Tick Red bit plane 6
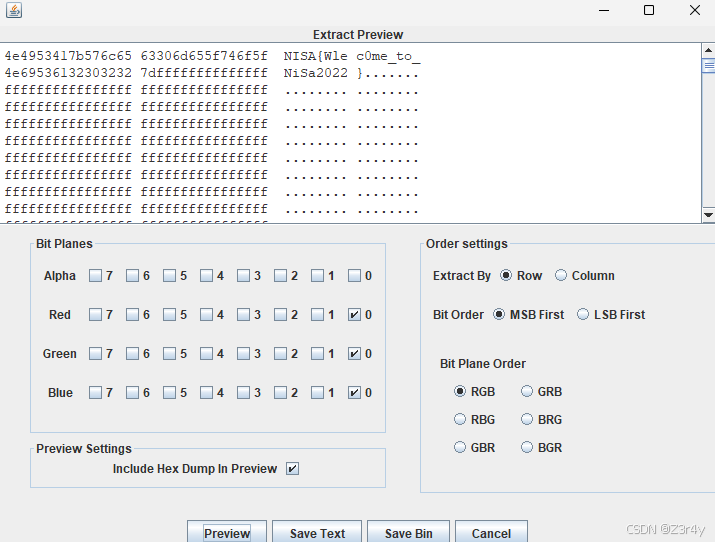The width and height of the screenshot is (715, 542). point(132,315)
